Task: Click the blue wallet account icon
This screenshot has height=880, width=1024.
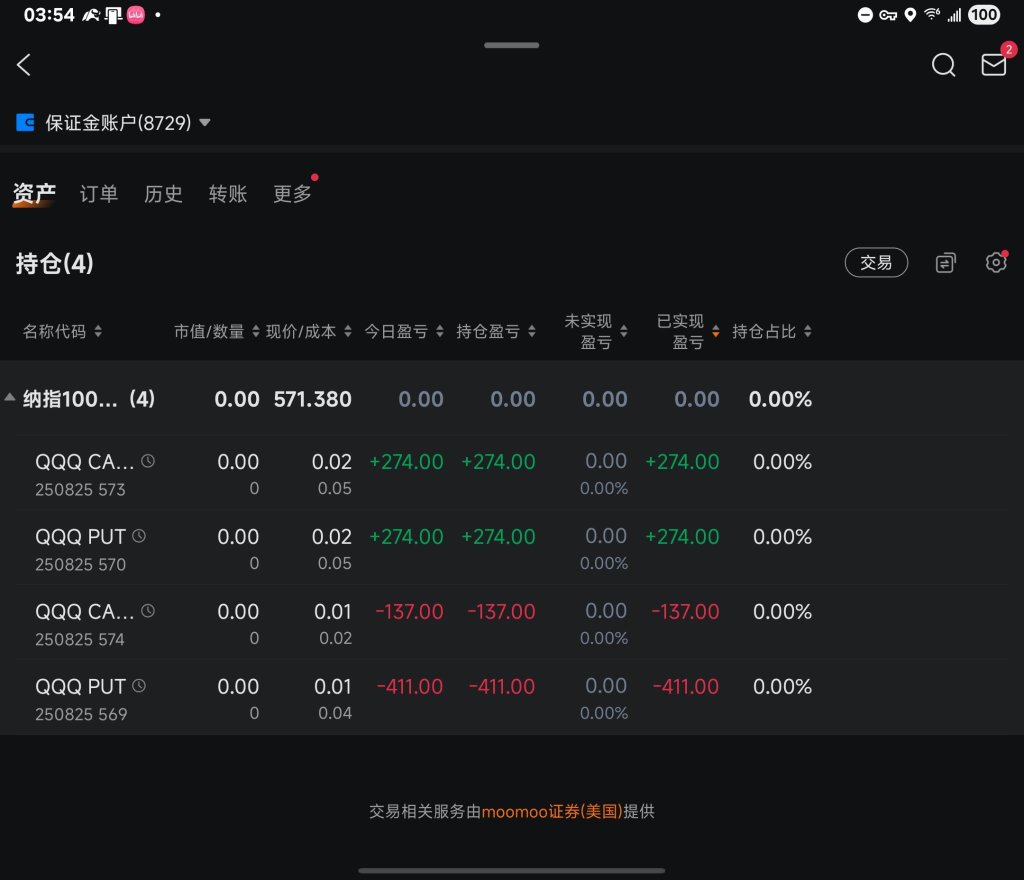Action: (x=25, y=122)
